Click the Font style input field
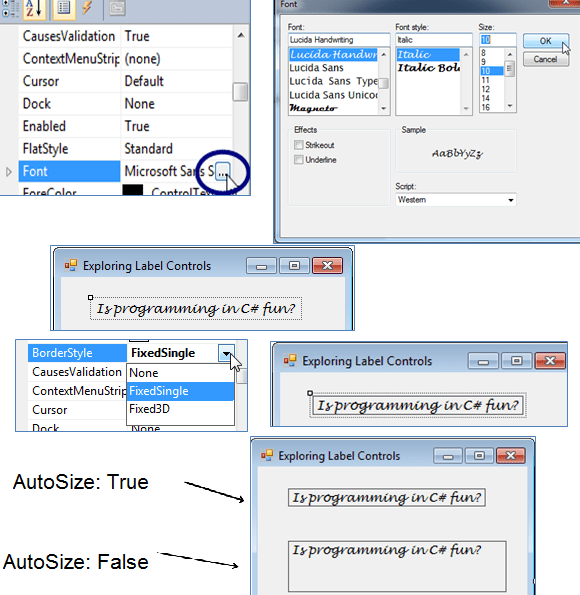 [433, 40]
